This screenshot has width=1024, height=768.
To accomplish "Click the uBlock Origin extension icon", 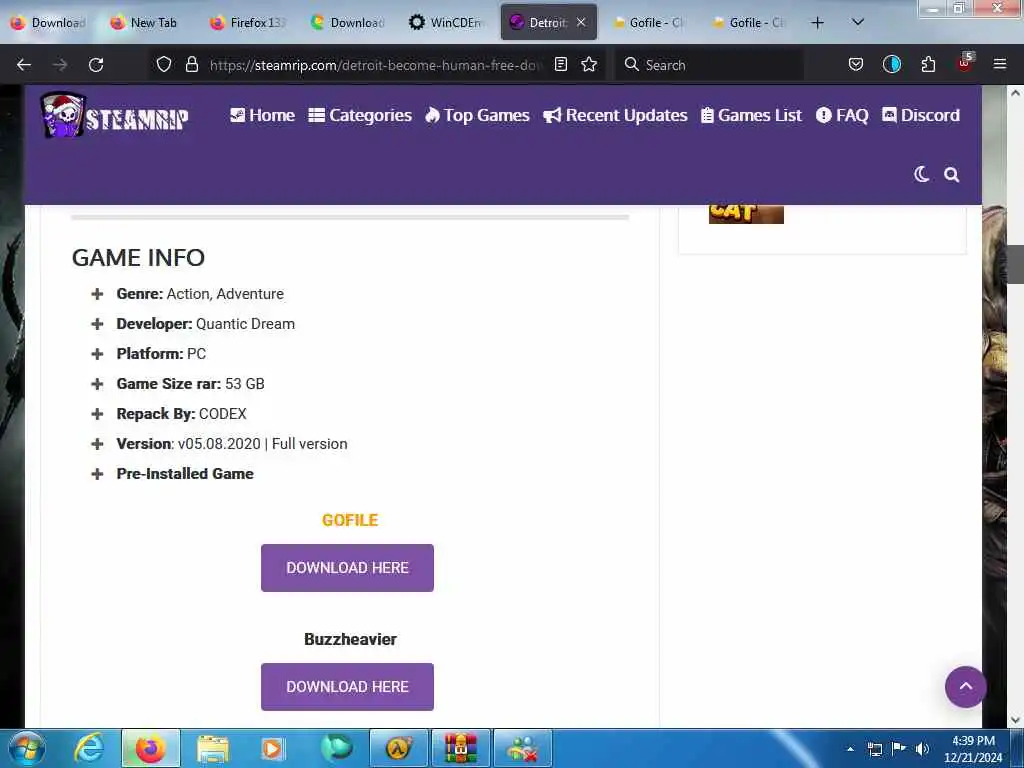I will (x=965, y=63).
